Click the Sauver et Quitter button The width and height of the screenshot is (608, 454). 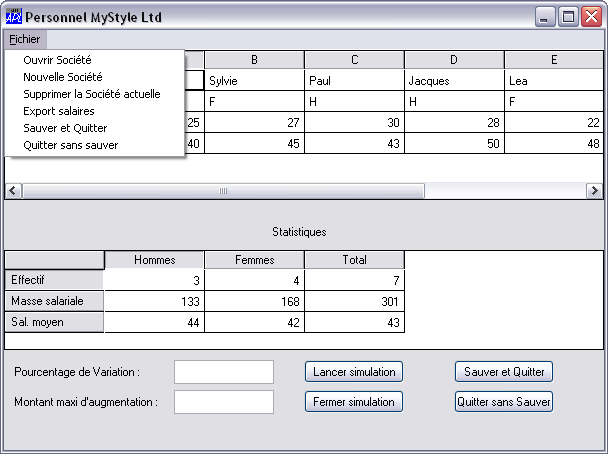click(504, 372)
